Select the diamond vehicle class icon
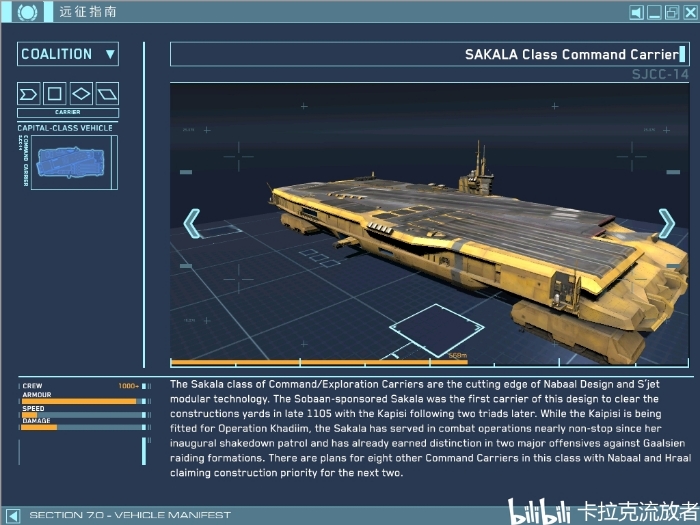Viewport: 700px width, 525px height. pyautogui.click(x=81, y=94)
